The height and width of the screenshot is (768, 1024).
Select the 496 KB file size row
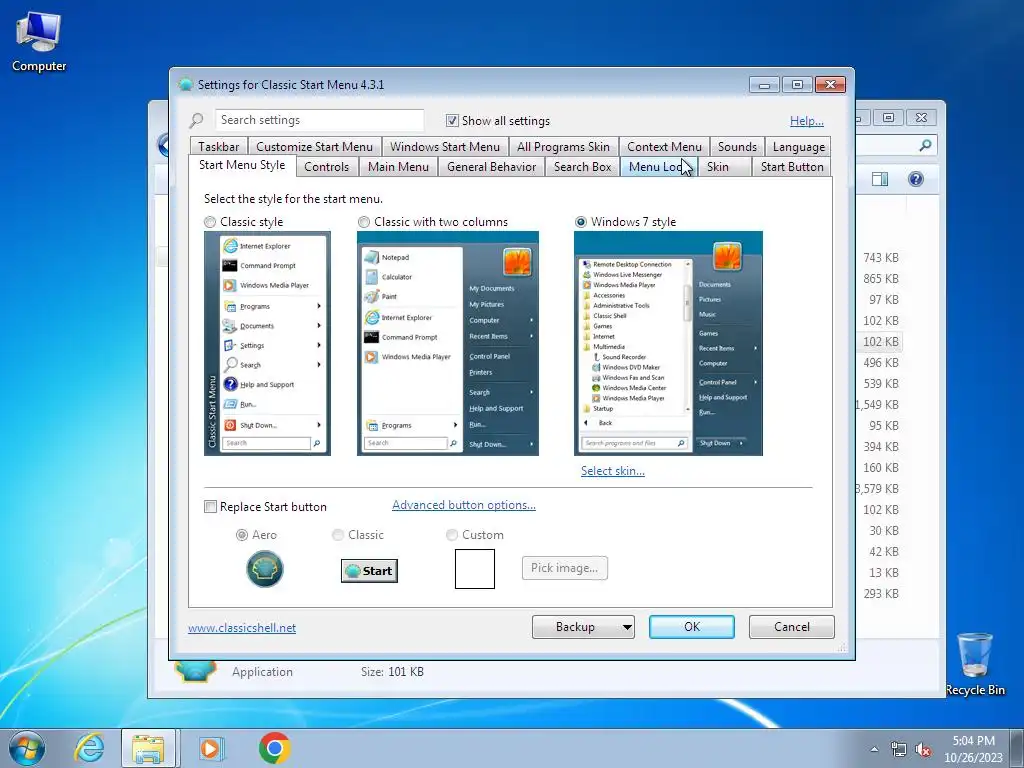coord(881,362)
